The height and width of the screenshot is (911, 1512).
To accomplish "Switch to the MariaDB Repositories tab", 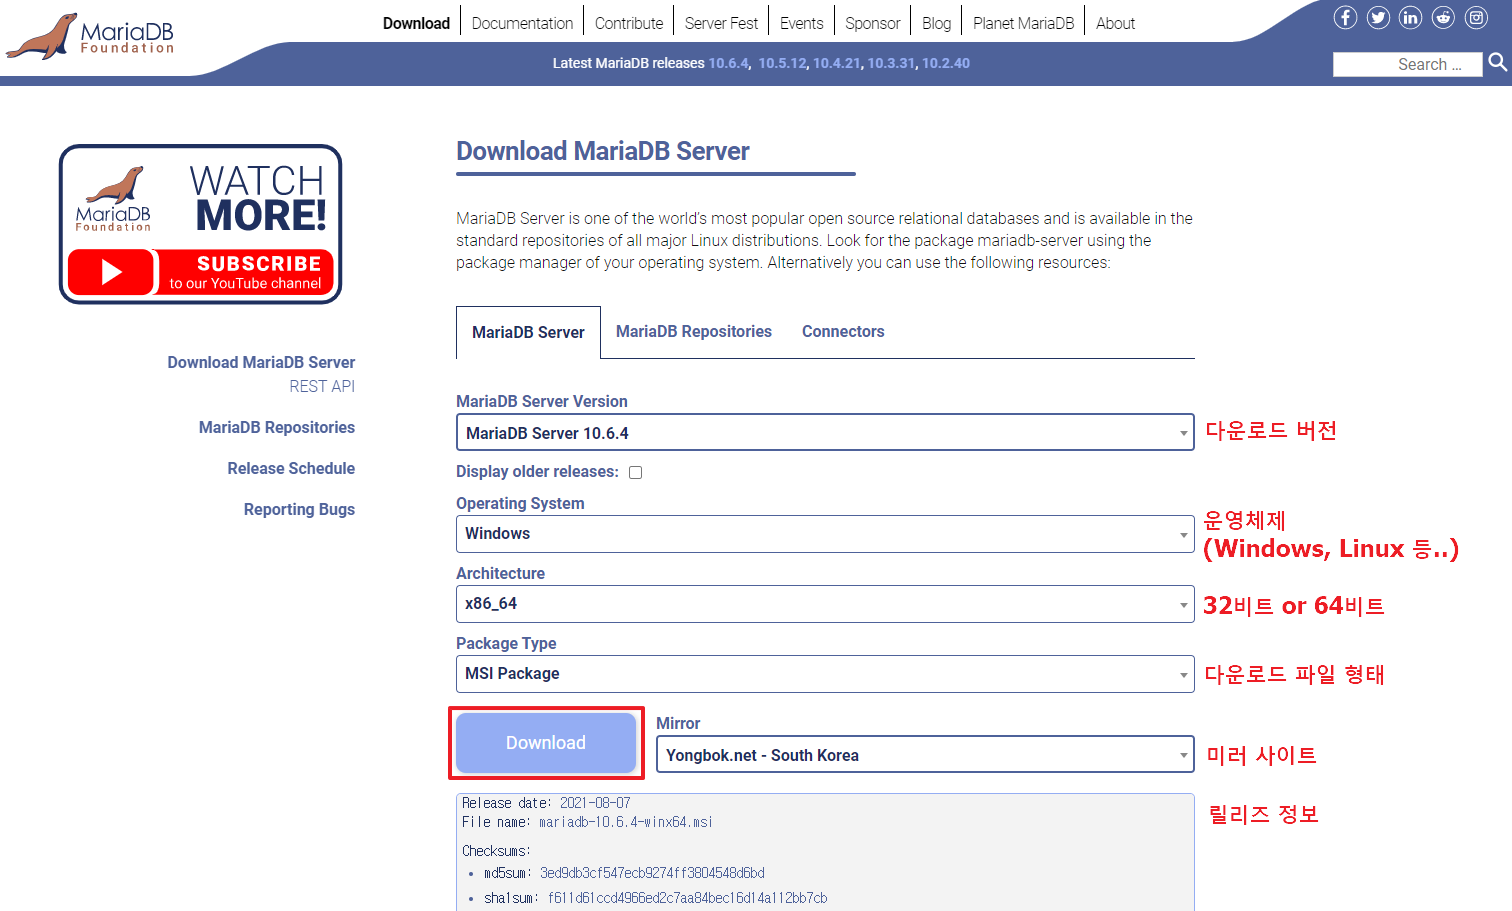I will point(694,331).
